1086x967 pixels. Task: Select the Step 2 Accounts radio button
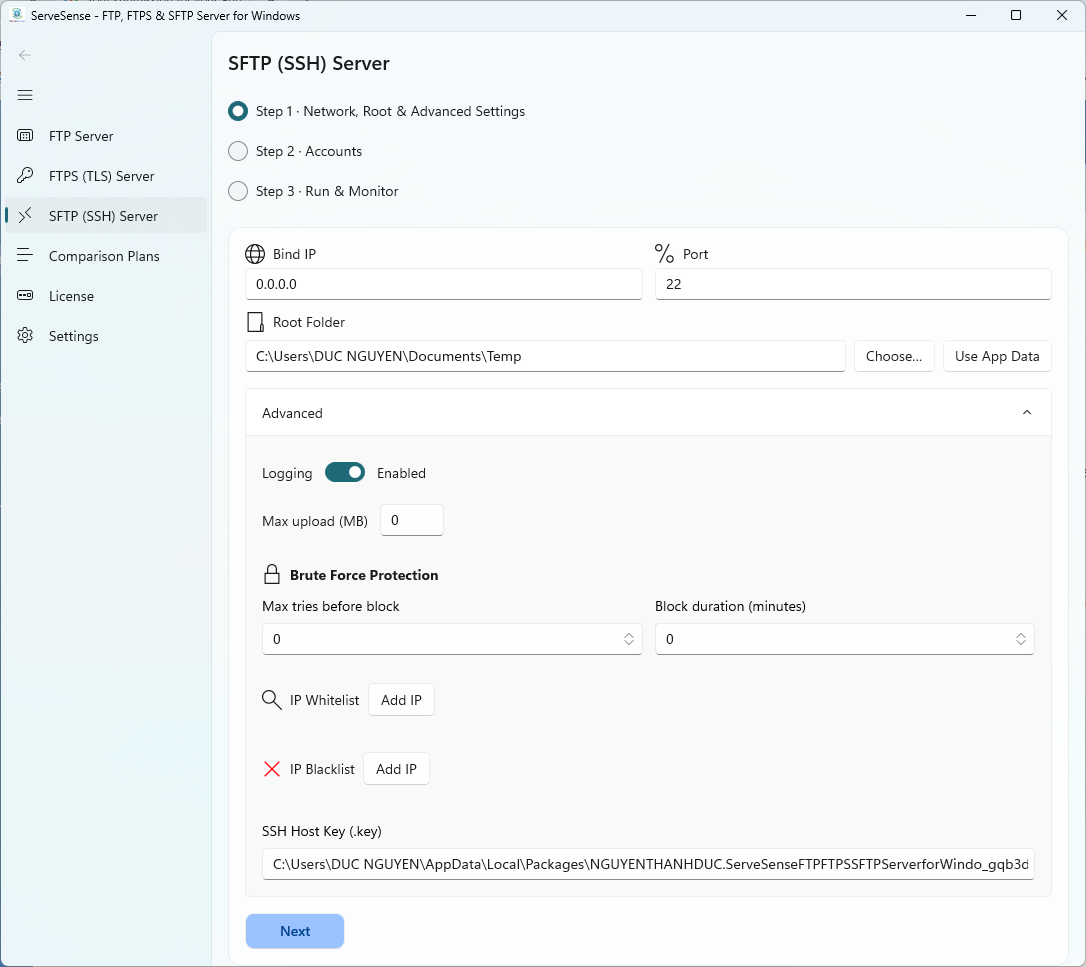[238, 152]
